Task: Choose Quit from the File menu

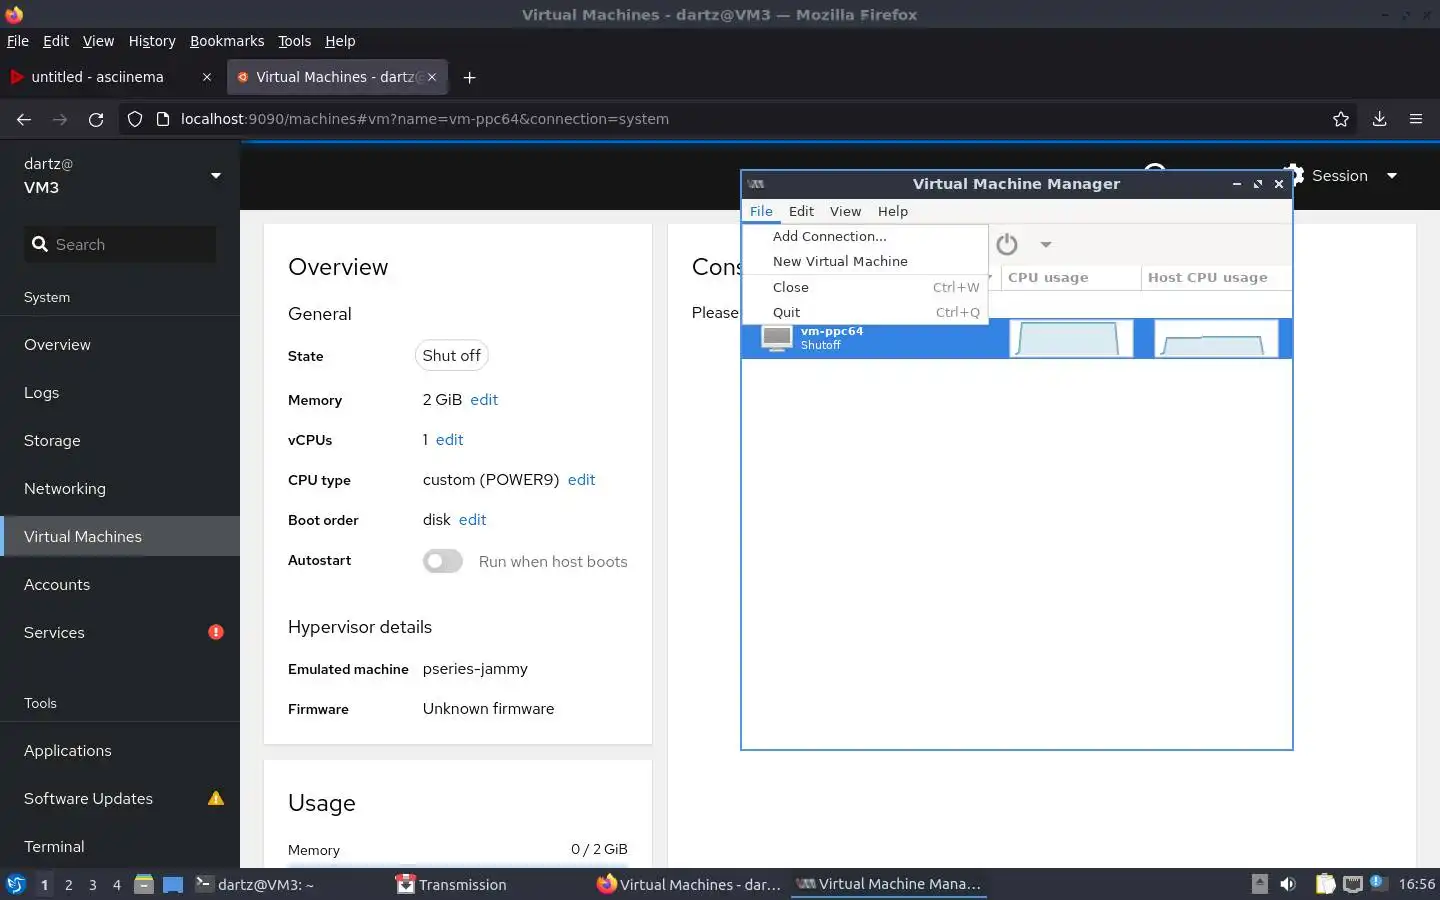Action: [x=865, y=312]
